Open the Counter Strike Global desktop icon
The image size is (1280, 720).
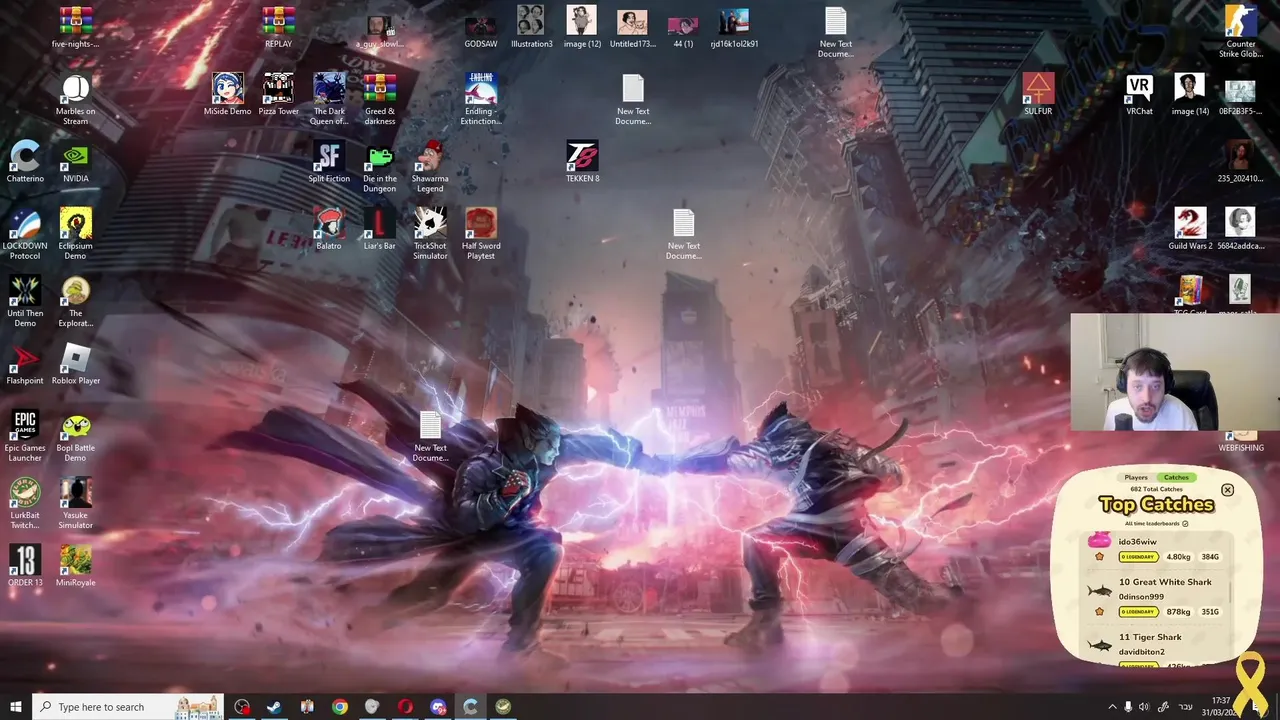coord(1240,32)
